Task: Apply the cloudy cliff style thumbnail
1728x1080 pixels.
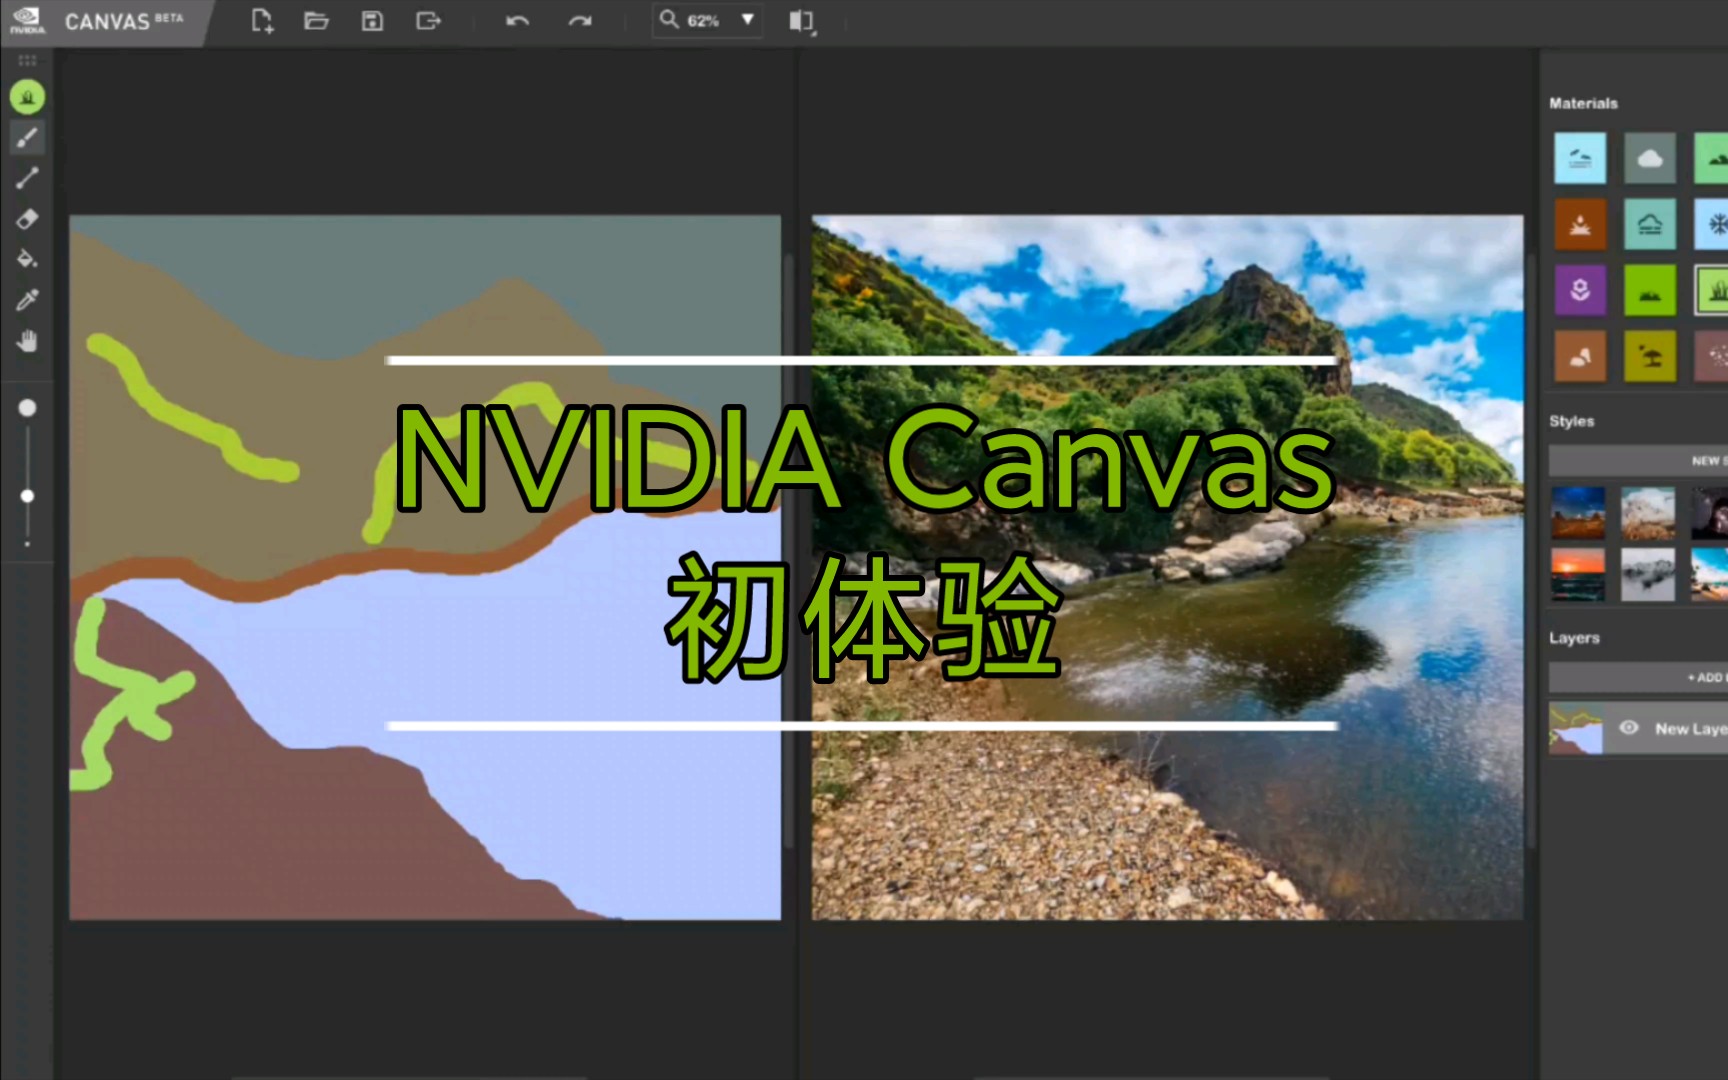Action: coord(1648,513)
